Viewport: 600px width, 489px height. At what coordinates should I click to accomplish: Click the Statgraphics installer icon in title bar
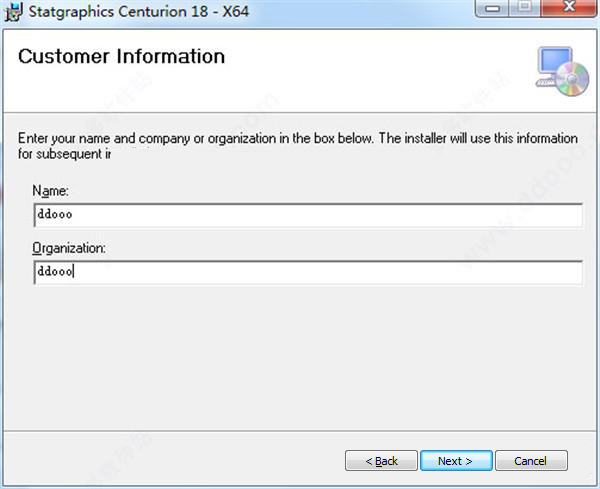[x=12, y=13]
